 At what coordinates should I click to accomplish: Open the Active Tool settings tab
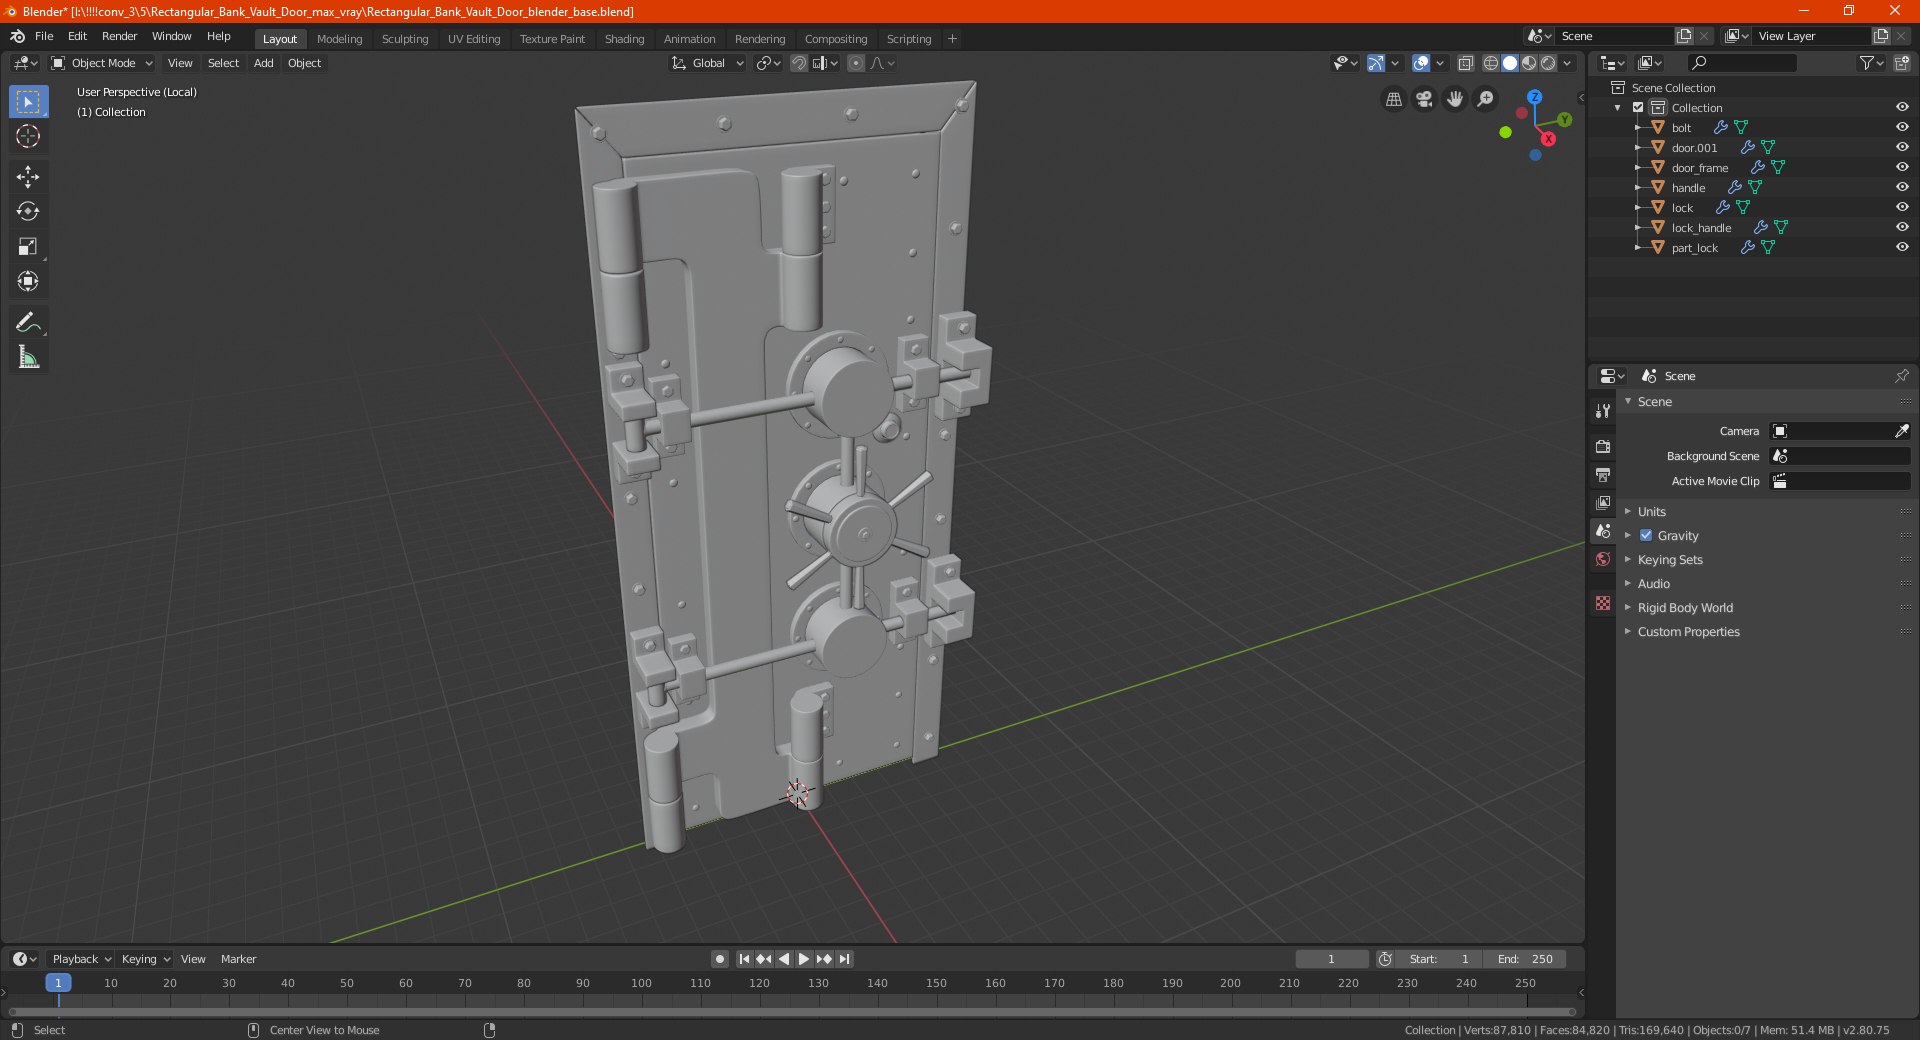1603,411
